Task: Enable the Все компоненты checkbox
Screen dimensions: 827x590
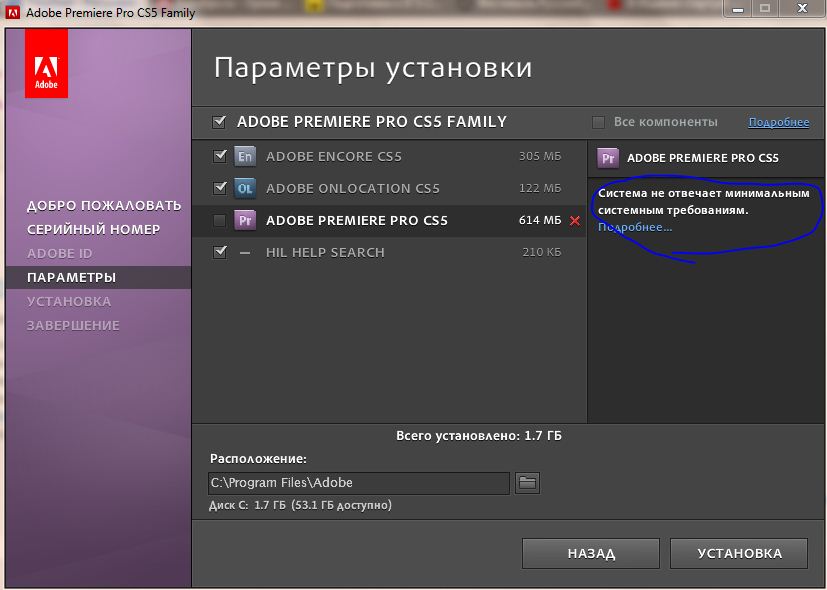Action: click(x=598, y=122)
